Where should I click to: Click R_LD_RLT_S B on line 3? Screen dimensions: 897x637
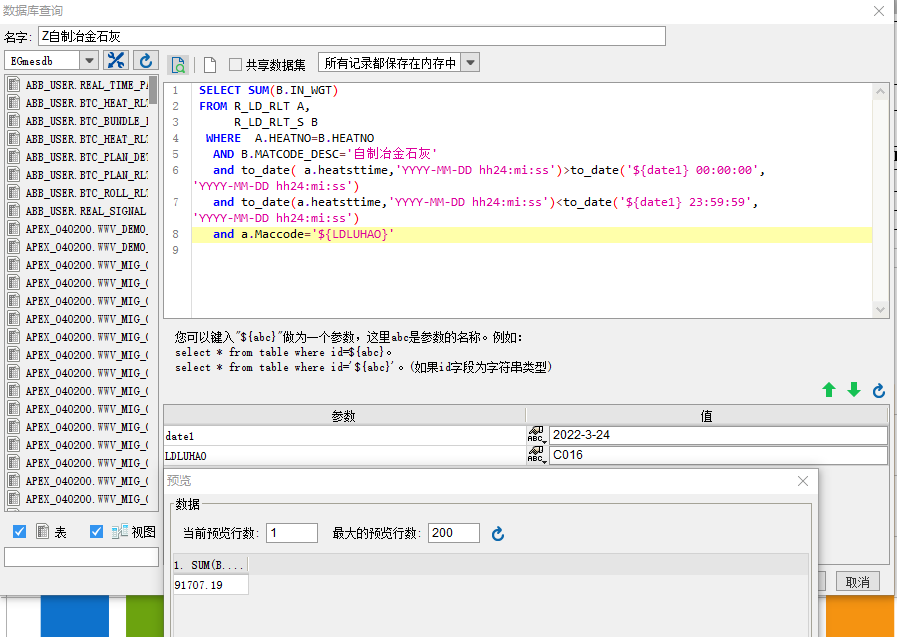tap(276, 122)
